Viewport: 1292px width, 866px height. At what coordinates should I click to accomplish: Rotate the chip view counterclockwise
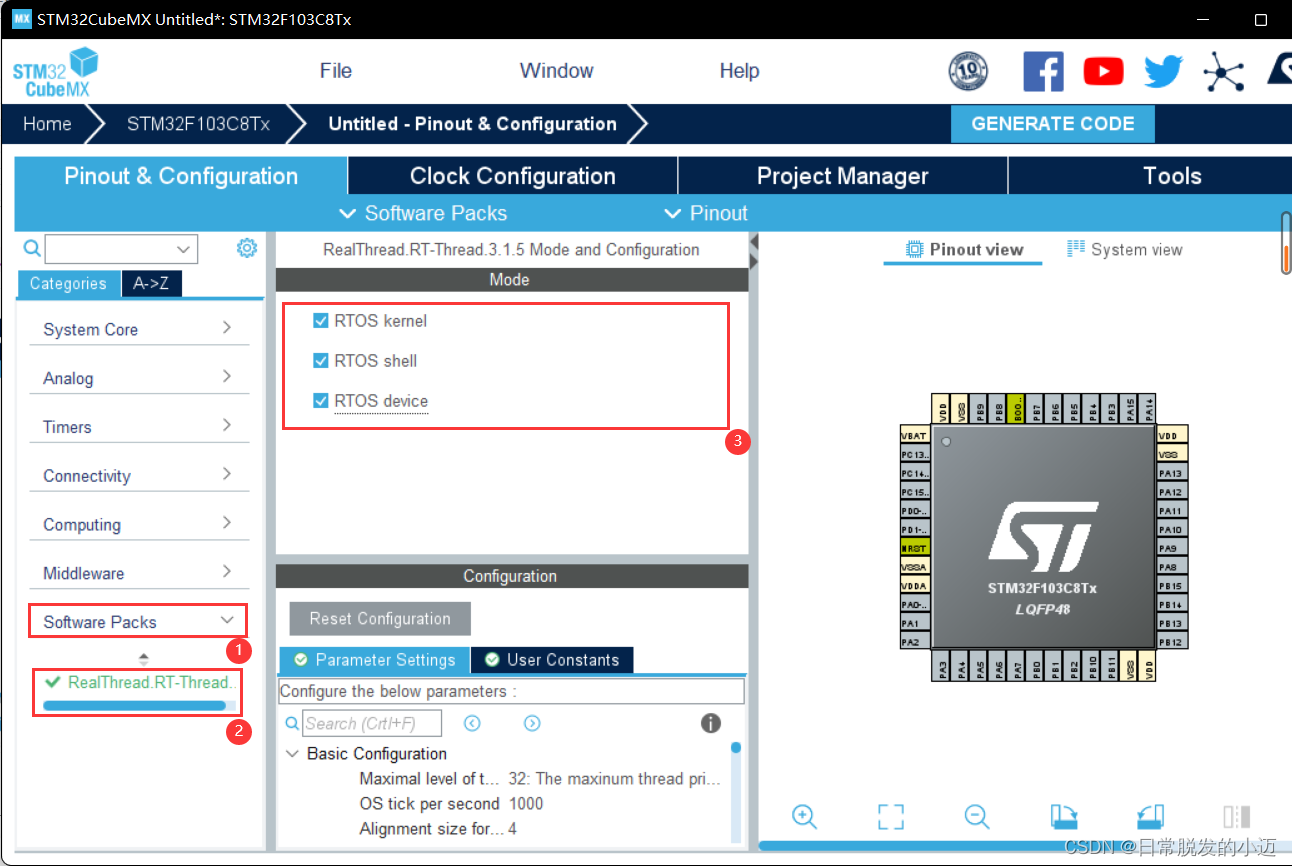[x=1151, y=816]
